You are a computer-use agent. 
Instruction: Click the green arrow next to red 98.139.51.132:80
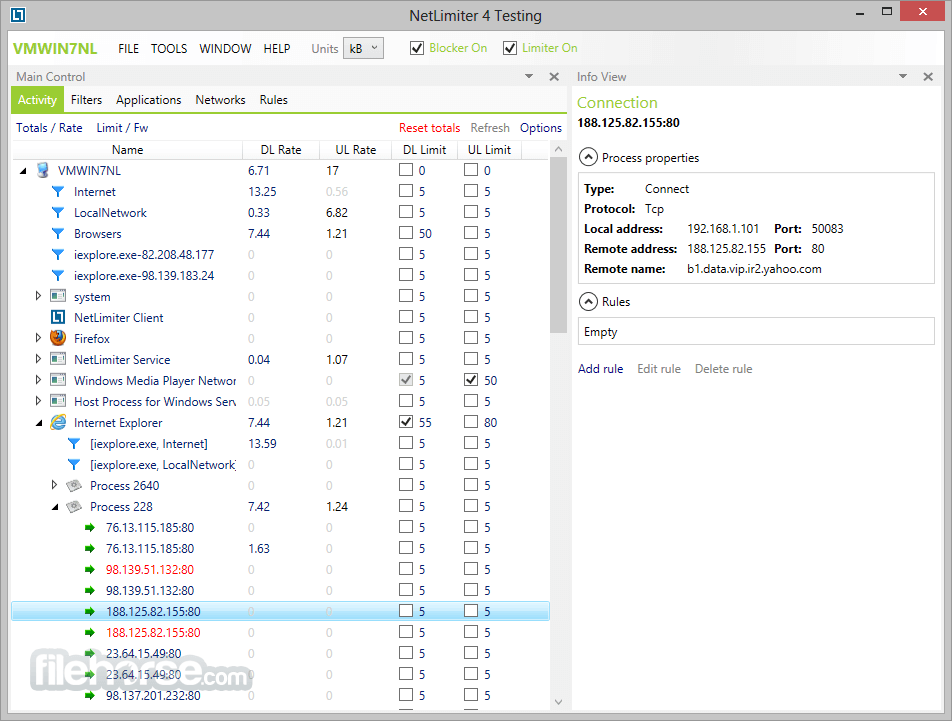tap(90, 569)
